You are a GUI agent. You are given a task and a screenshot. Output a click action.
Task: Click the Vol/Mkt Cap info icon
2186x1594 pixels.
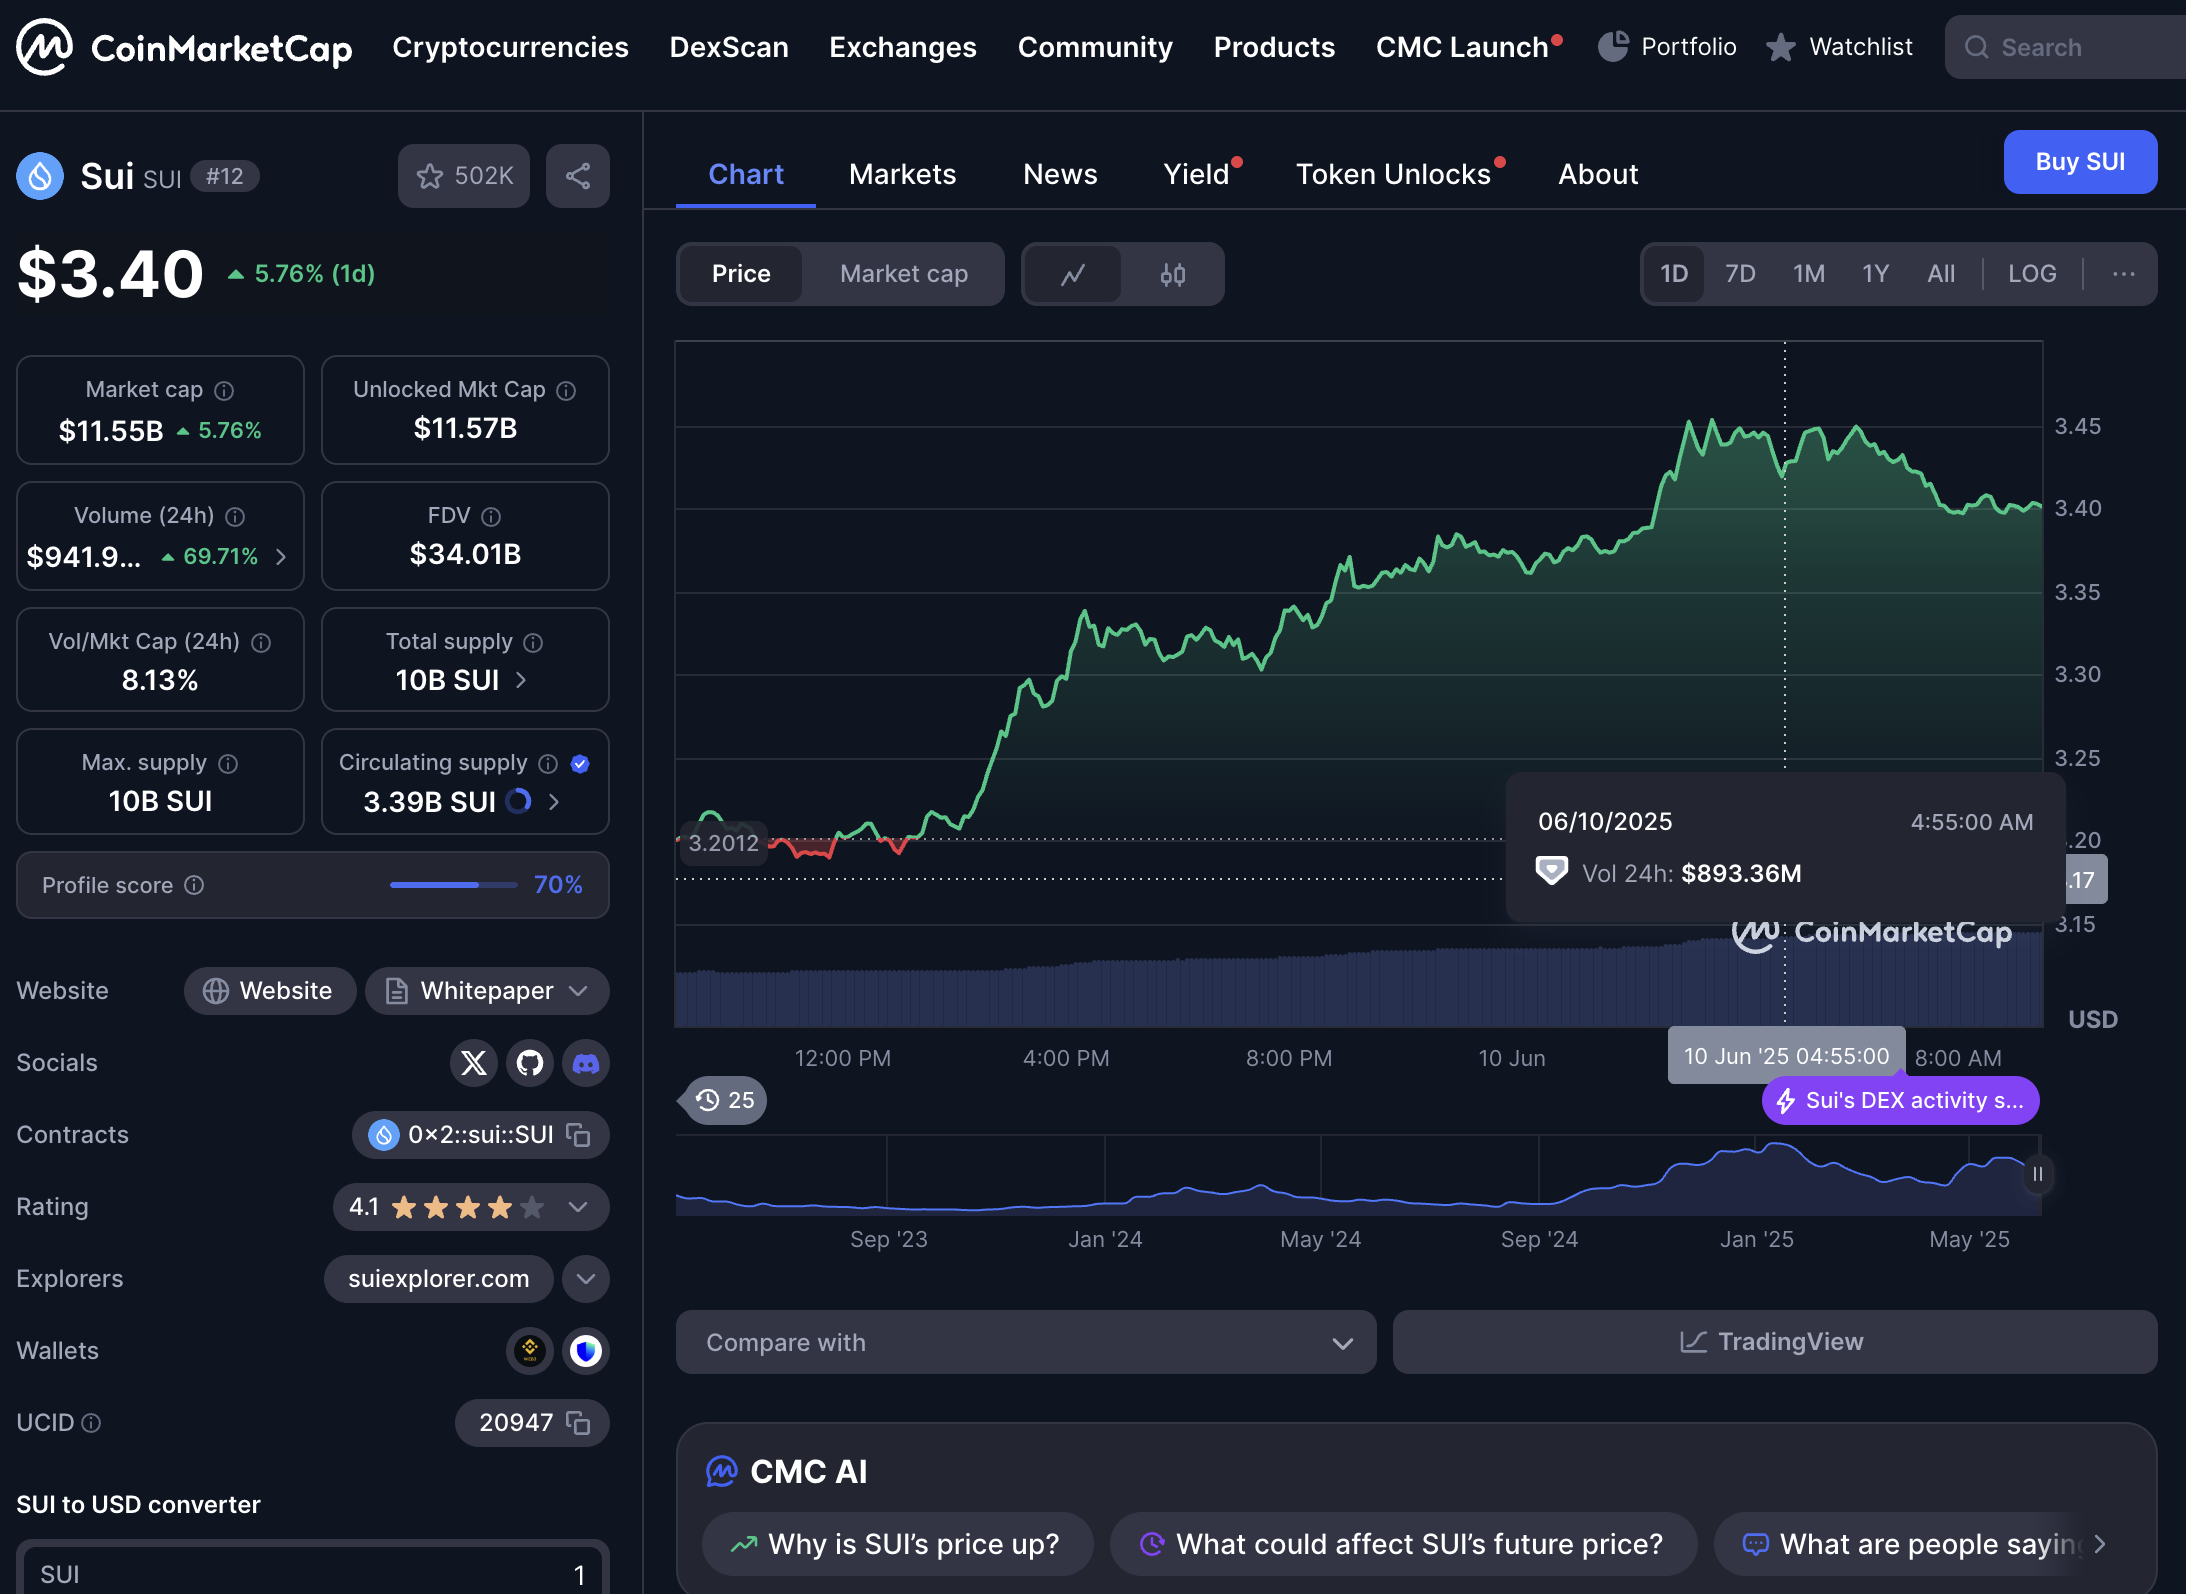click(261, 643)
